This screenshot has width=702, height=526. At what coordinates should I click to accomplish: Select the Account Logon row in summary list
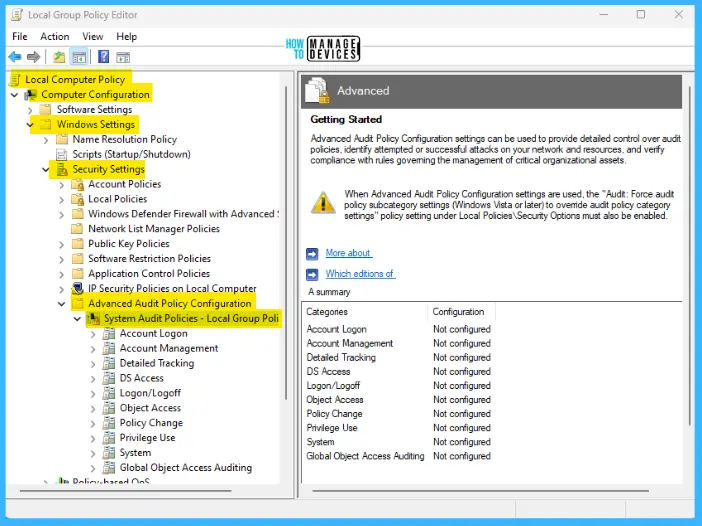click(x=398, y=329)
